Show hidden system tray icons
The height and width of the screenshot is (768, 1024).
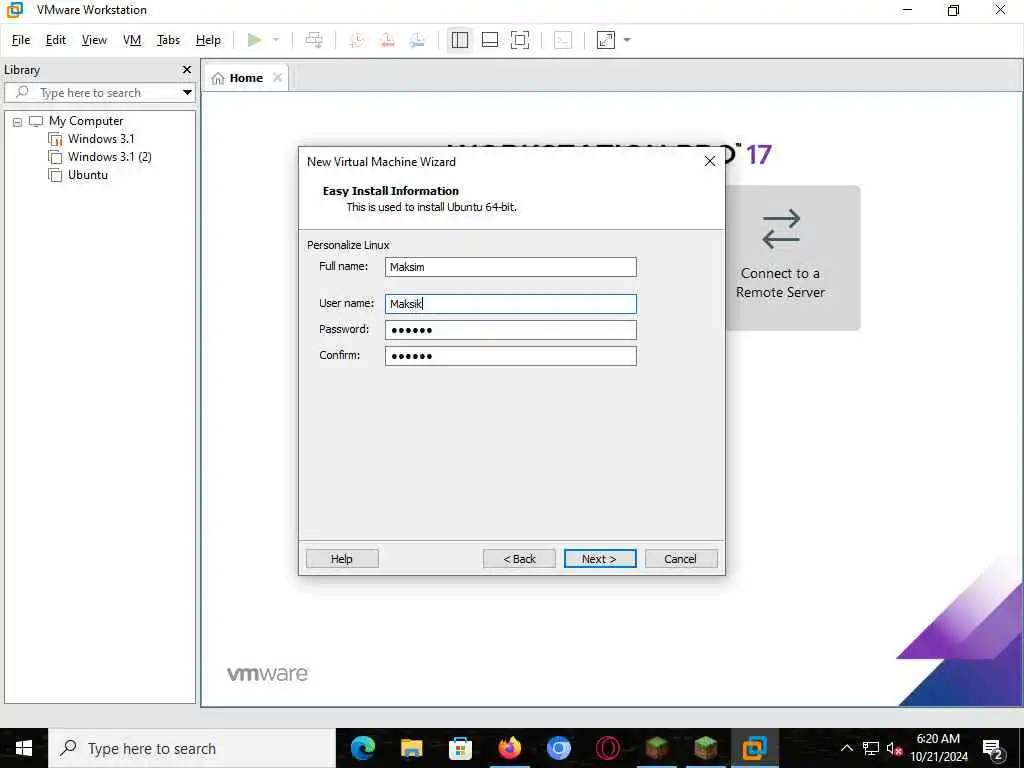[x=846, y=748]
